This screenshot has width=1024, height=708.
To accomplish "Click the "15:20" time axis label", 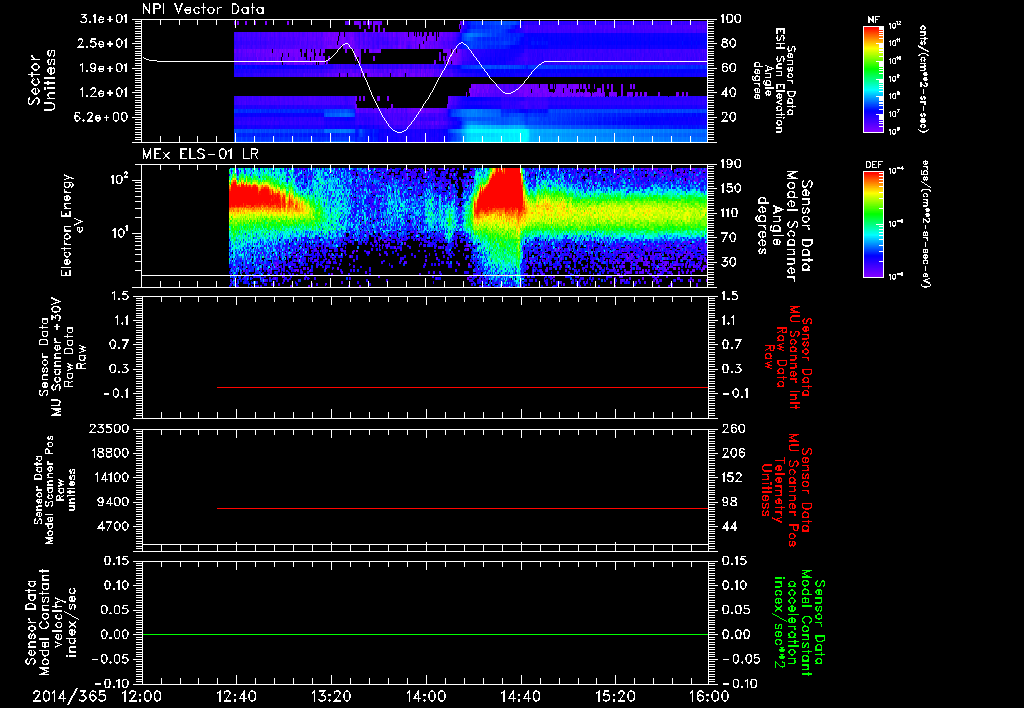I will pyautogui.click(x=615, y=696).
